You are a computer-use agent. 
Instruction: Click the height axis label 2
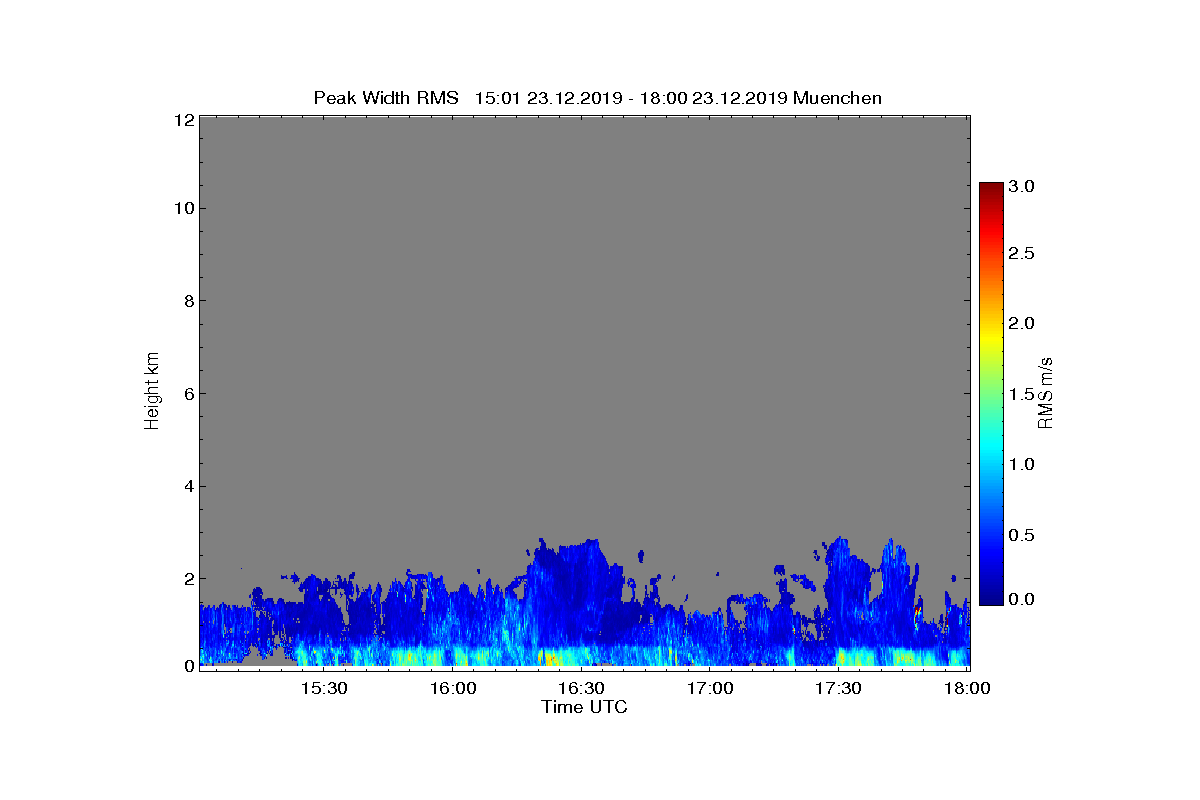[x=188, y=578]
